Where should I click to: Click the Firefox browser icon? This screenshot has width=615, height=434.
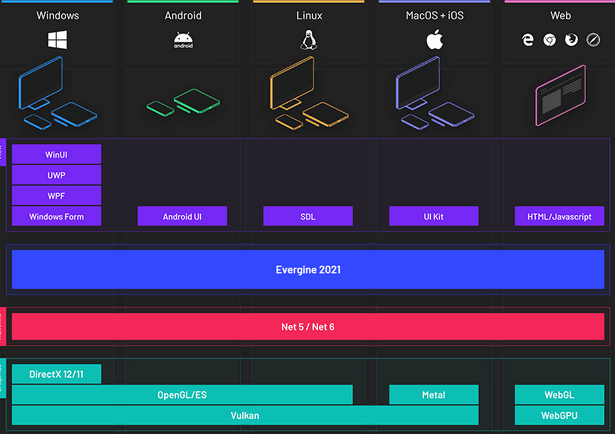[x=571, y=40]
